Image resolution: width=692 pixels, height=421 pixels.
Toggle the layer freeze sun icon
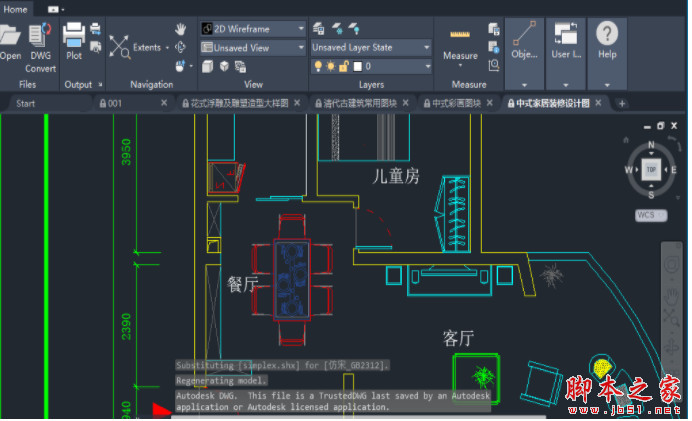tap(331, 66)
